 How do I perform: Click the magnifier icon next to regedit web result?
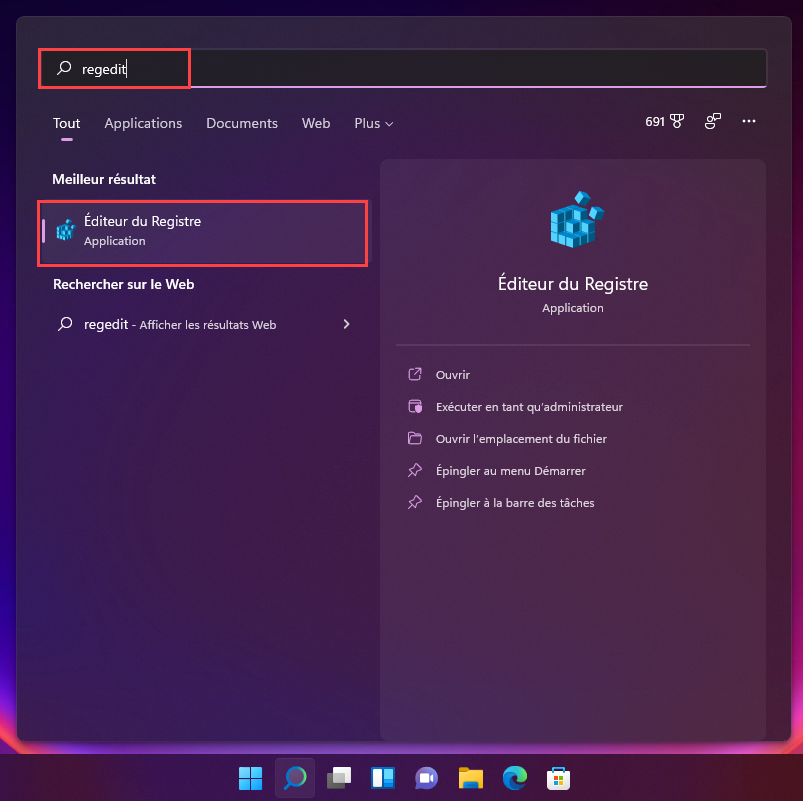(x=65, y=324)
